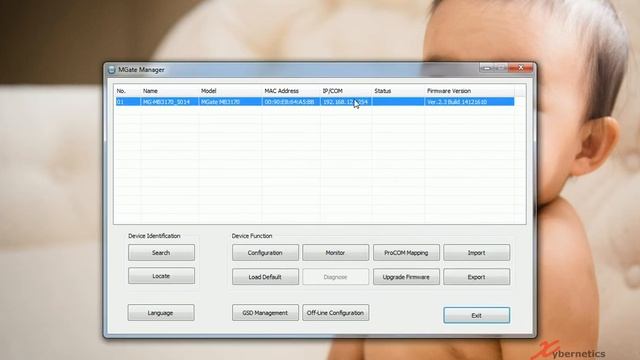640x360 pixels.
Task: Click the Load Default button
Action: pyautogui.click(x=265, y=277)
